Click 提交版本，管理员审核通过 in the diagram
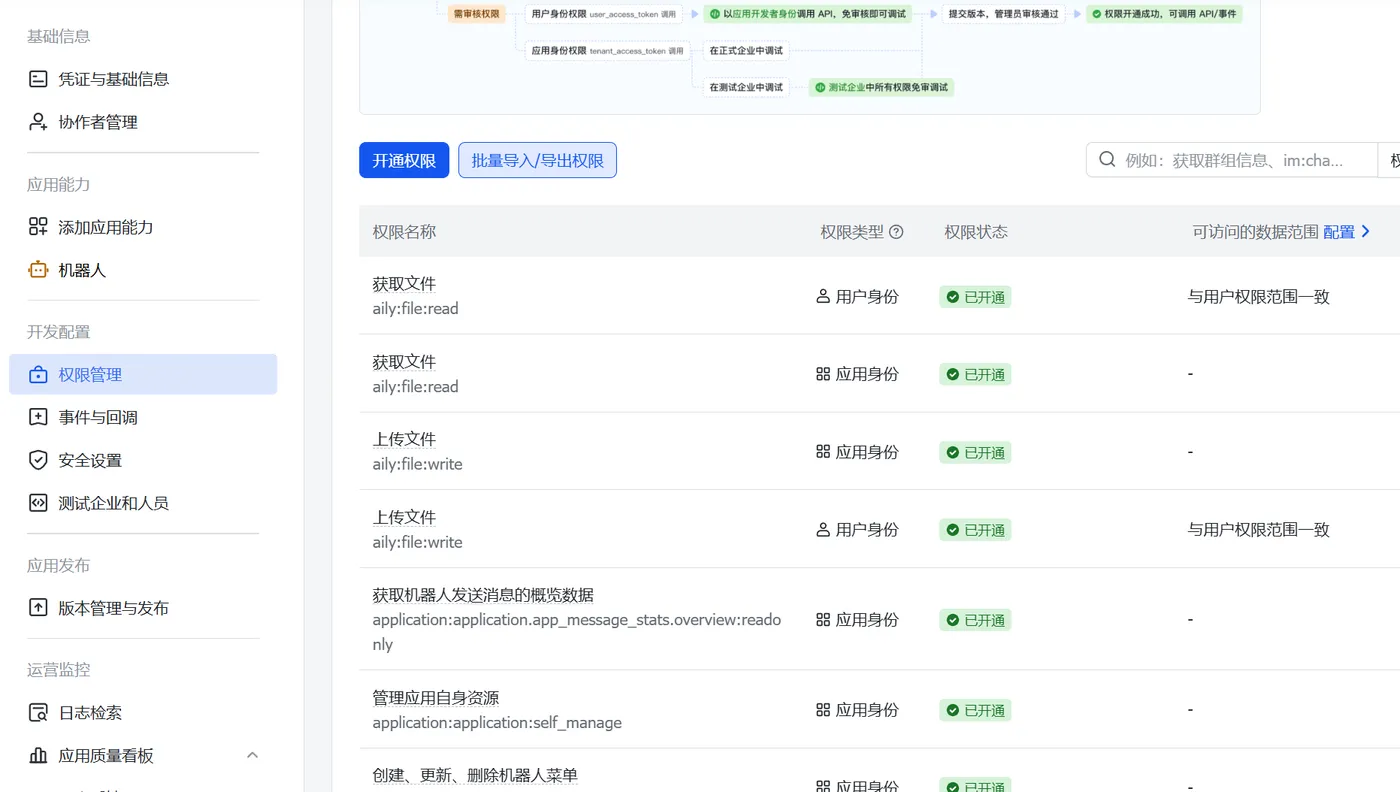 click(x=1003, y=14)
